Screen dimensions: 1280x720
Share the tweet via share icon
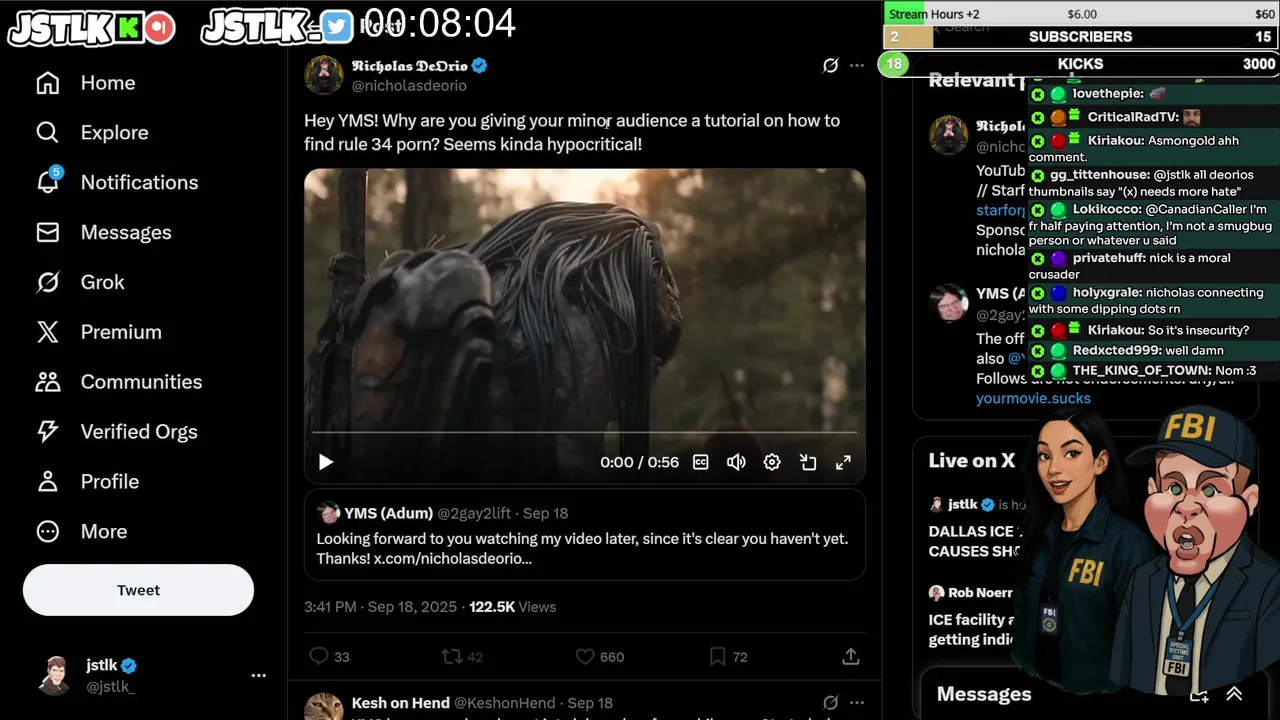click(851, 657)
